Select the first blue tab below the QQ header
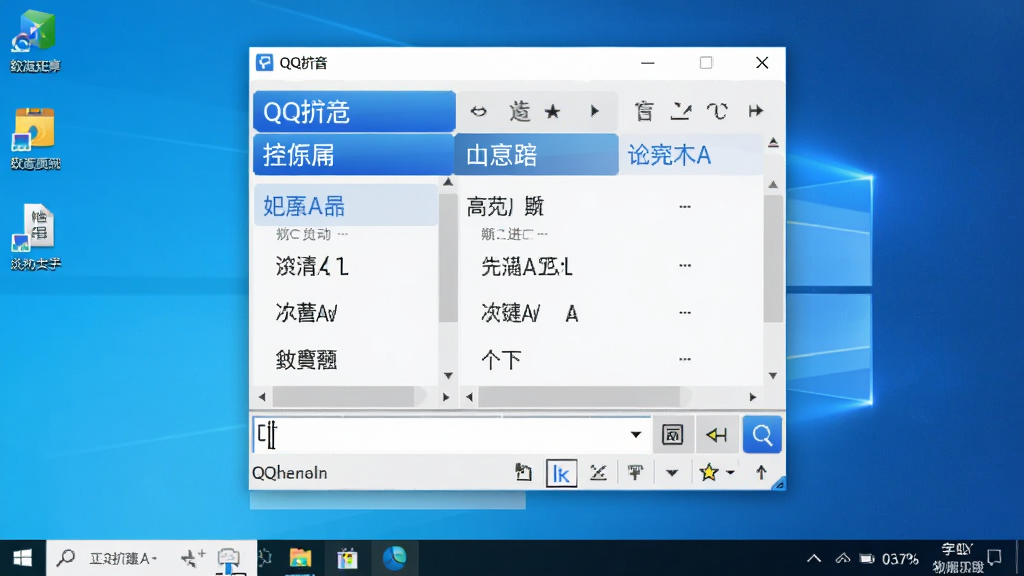The width and height of the screenshot is (1024, 576). [354, 155]
